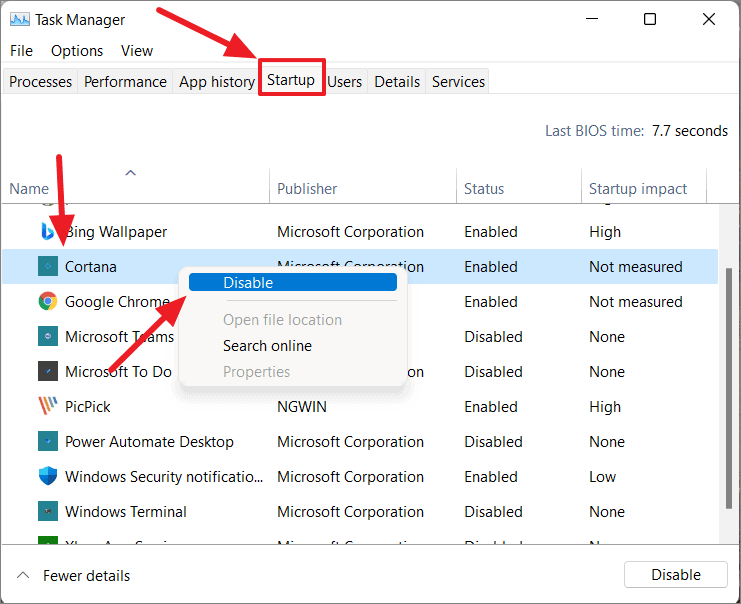Open the Options menu
Screen dimensions: 741x604
tap(77, 51)
